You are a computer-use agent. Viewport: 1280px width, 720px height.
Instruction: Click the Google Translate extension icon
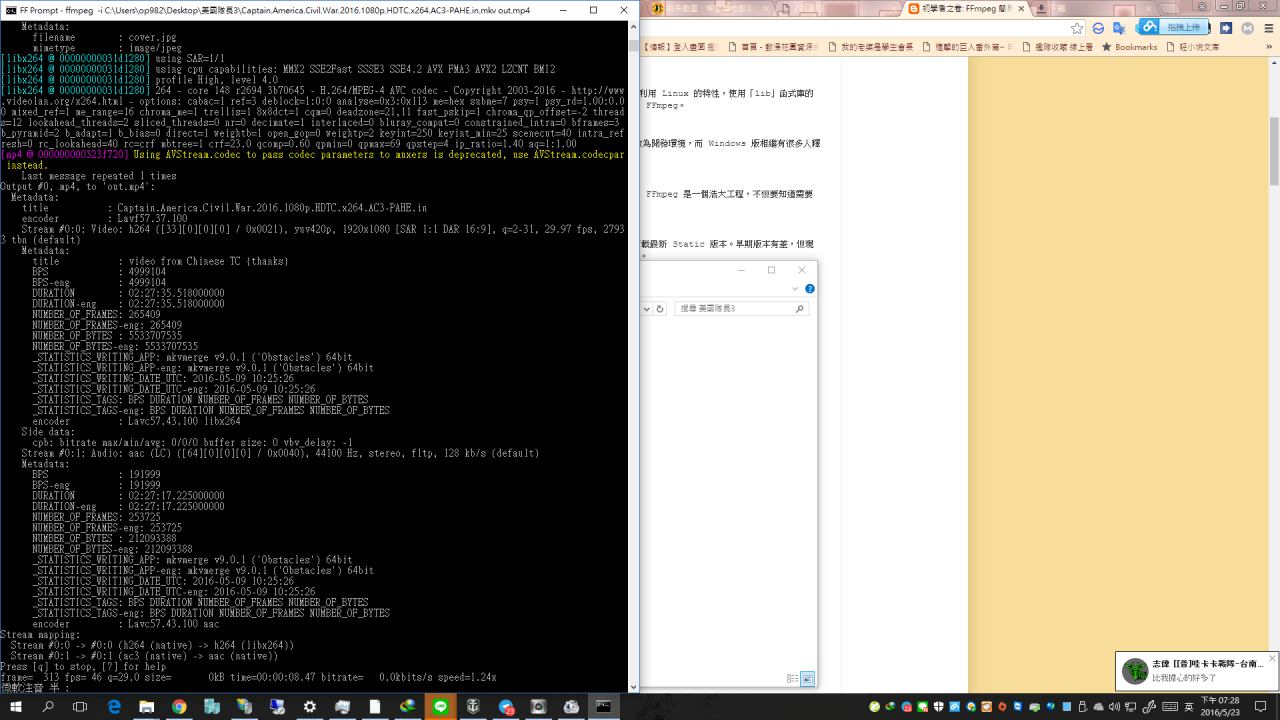click(x=1119, y=28)
